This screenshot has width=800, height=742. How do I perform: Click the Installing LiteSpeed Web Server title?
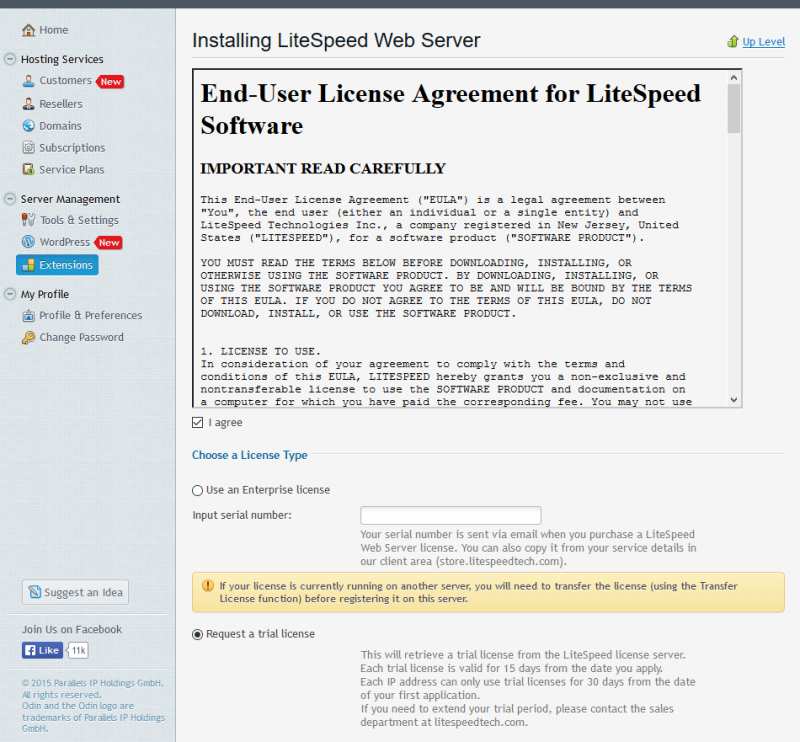click(336, 41)
